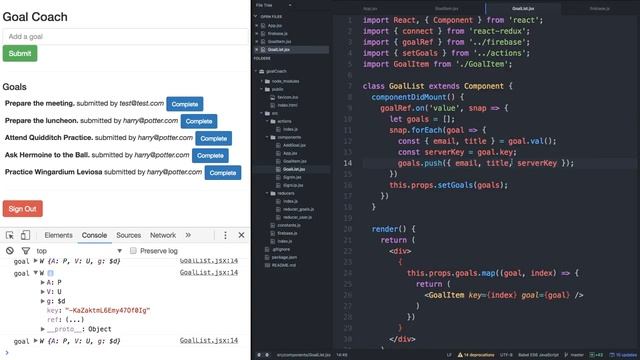Select GoalItem.jsx in the open files list
This screenshot has width=640, height=360.
click(x=279, y=41)
